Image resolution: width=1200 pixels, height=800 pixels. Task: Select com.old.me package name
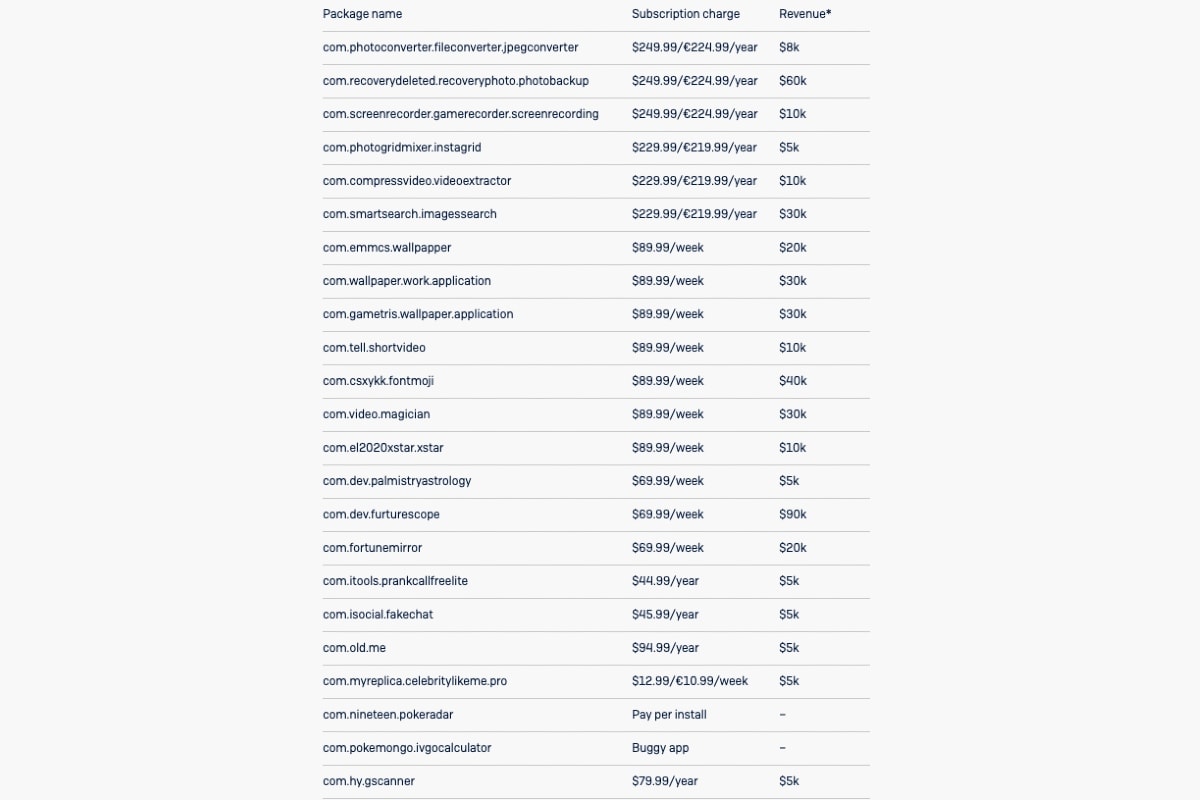(x=354, y=648)
